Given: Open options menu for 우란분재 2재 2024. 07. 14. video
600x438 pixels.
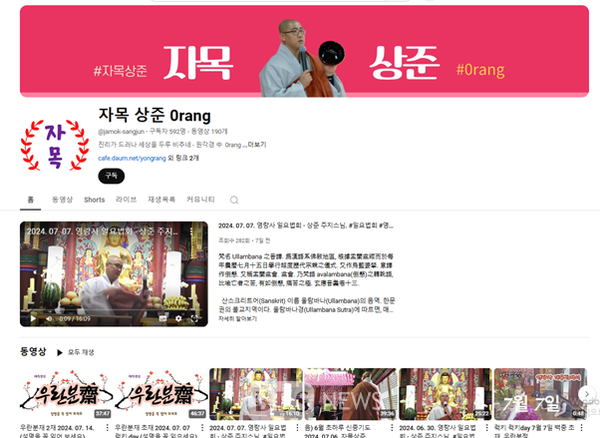Looking at the screenshot, I should click(107, 427).
